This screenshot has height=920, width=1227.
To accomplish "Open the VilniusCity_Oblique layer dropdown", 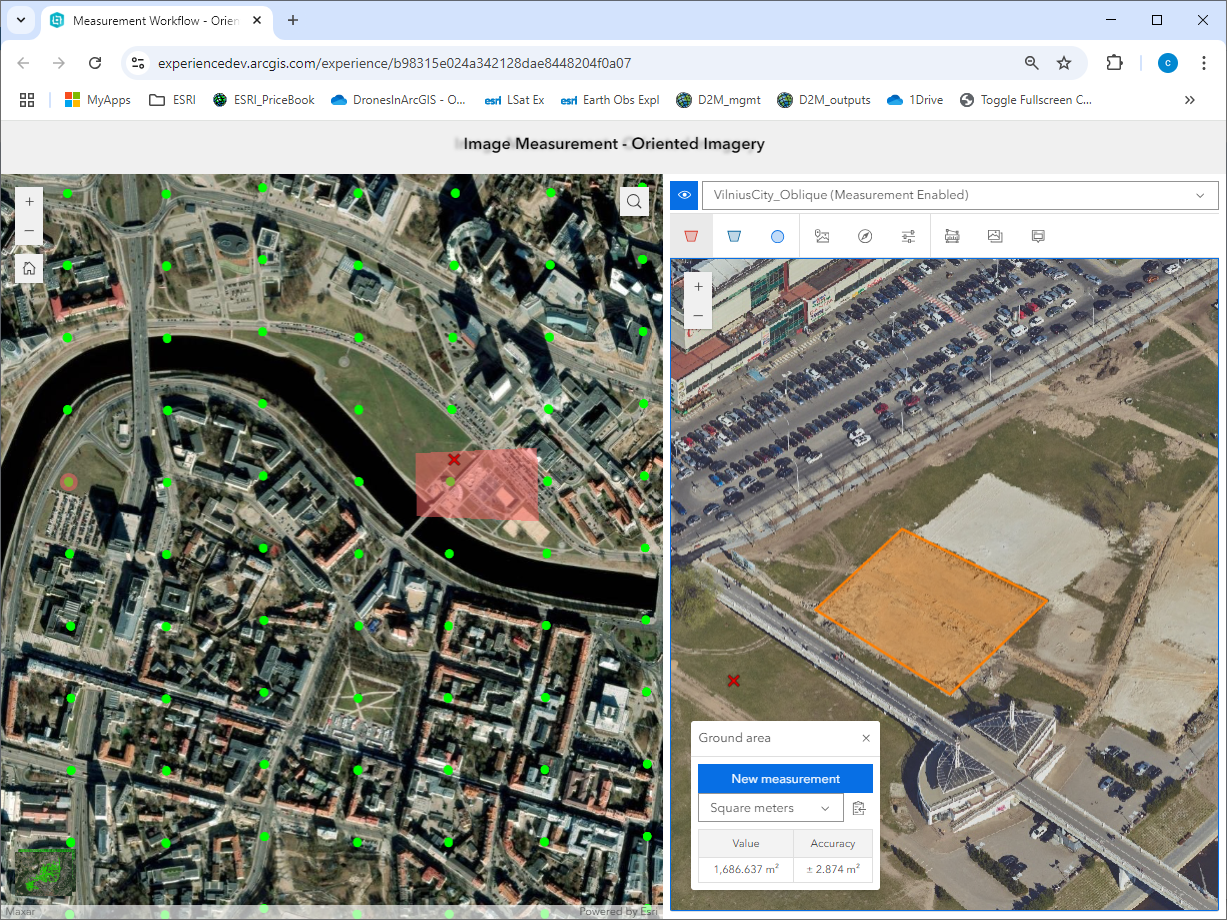I will point(960,195).
